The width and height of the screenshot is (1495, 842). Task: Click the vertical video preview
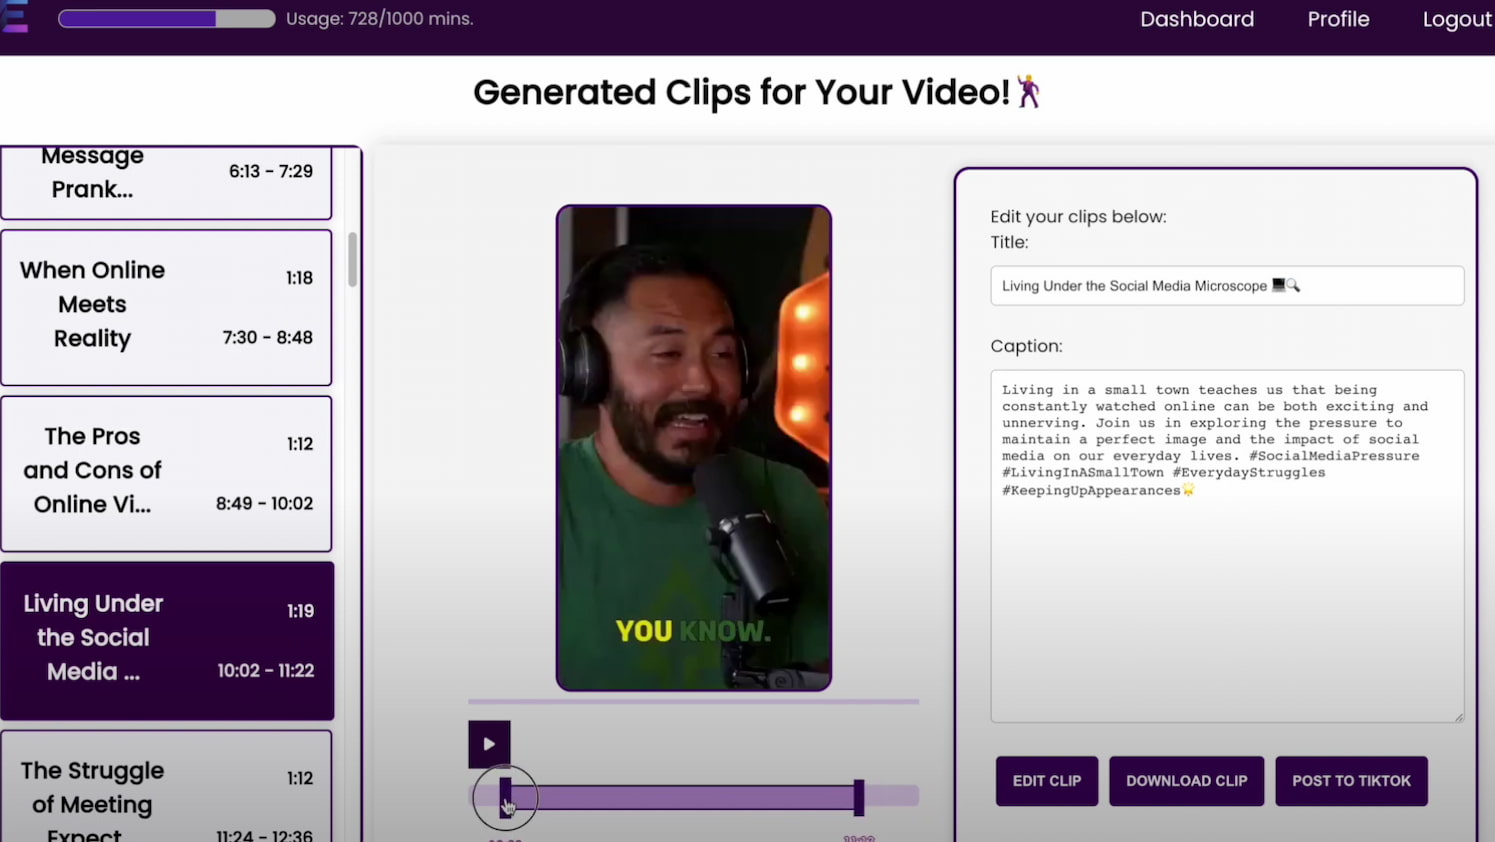(x=693, y=448)
